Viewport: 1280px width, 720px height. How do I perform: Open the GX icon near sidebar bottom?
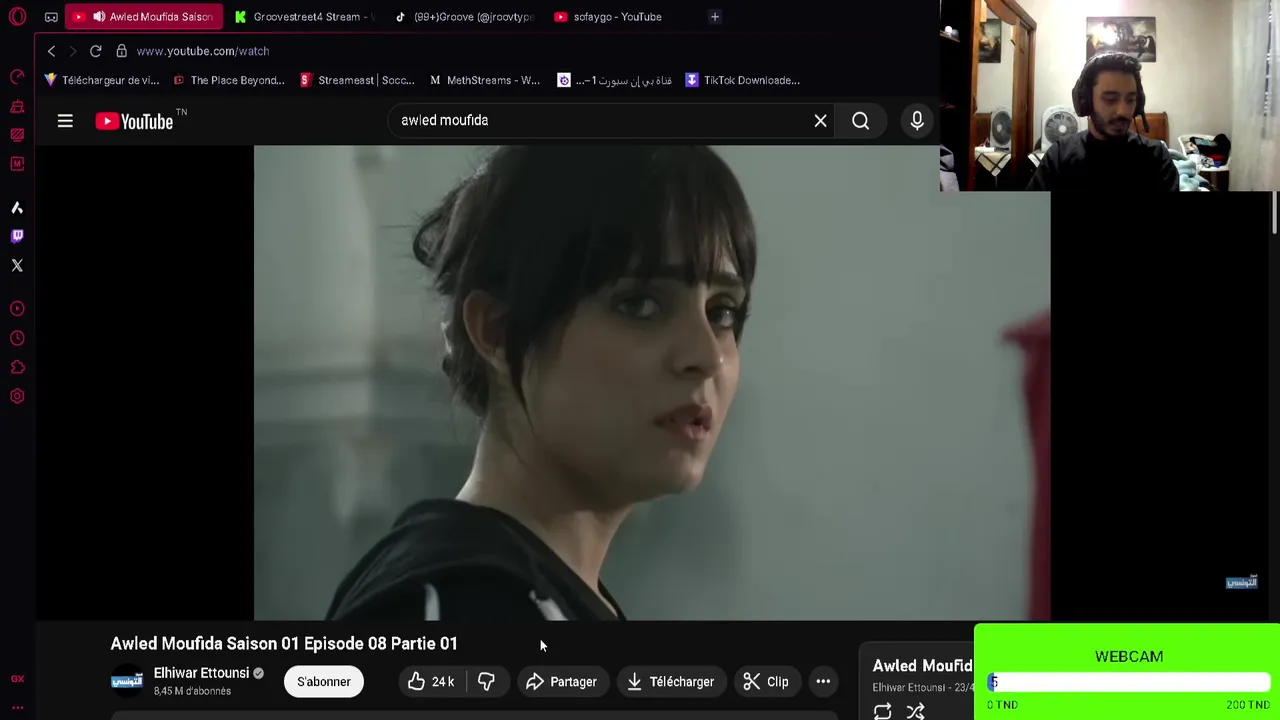pyautogui.click(x=17, y=679)
